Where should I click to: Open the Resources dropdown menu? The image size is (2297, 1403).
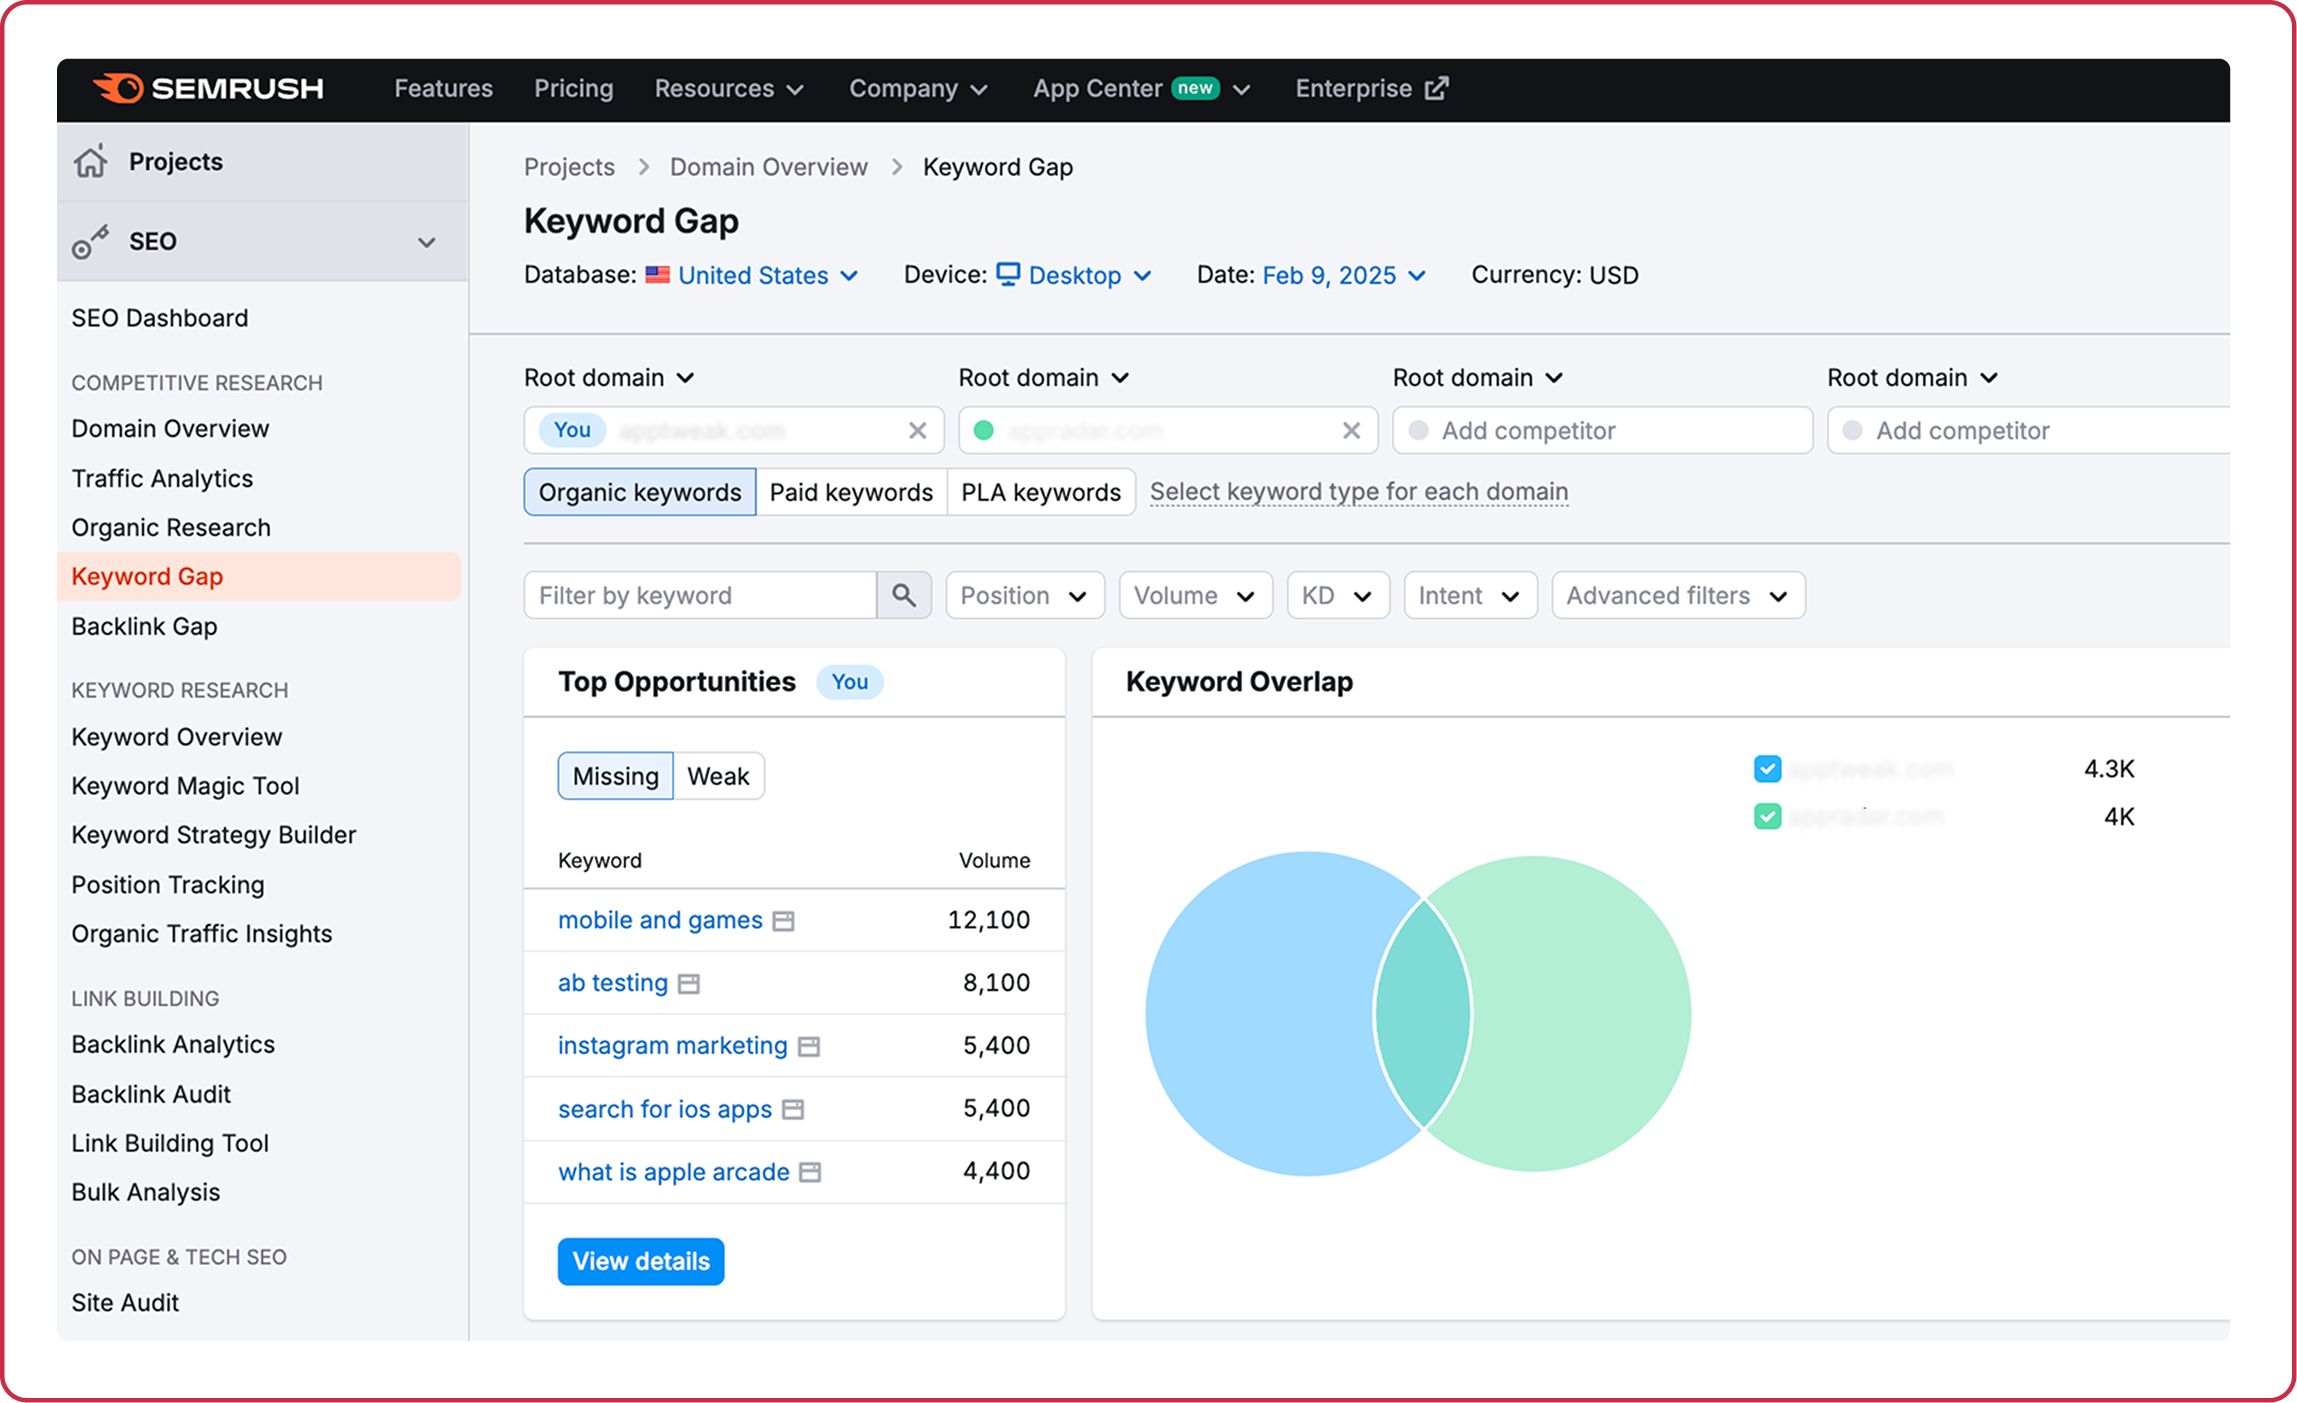729,89
